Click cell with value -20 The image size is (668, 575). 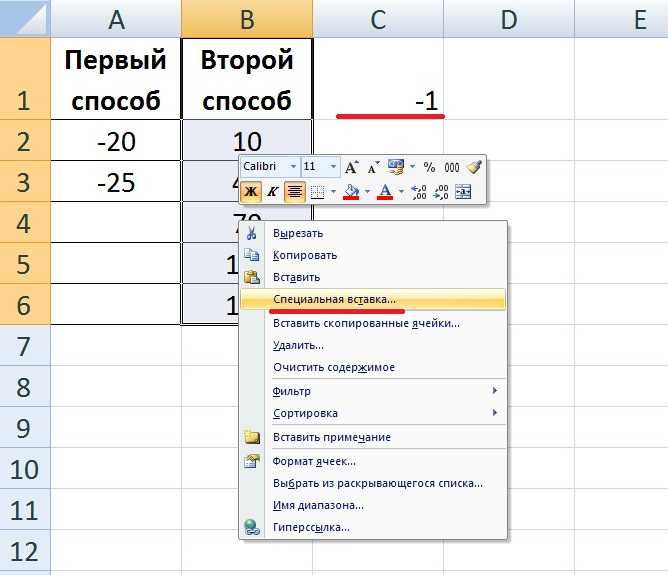click(x=116, y=141)
